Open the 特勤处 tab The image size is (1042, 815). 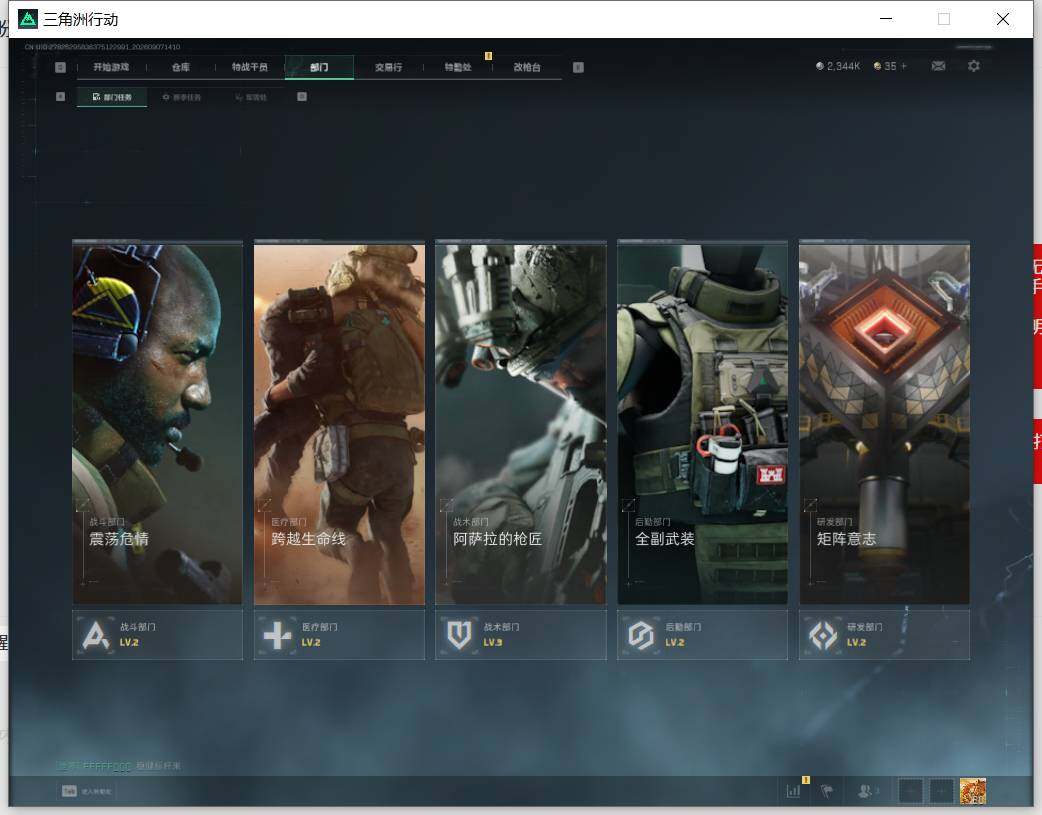[x=458, y=67]
